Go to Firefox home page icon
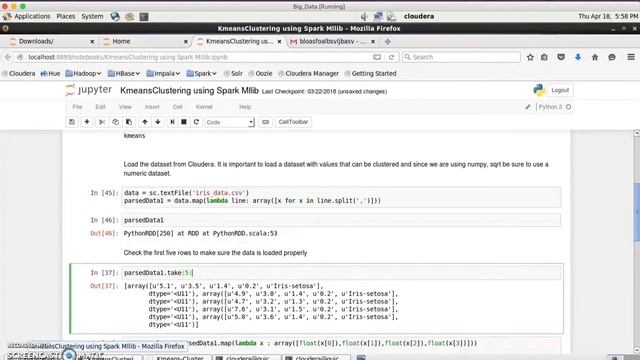The width and height of the screenshot is (640, 360). coord(595,57)
